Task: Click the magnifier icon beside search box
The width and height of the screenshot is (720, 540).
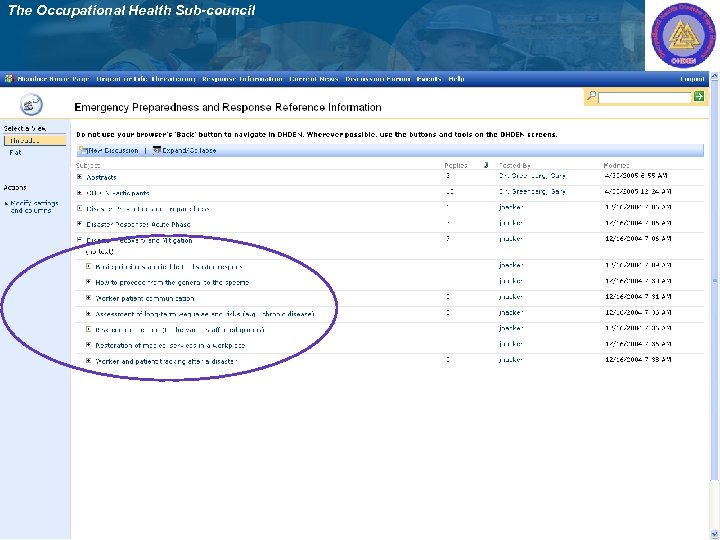Action: [x=592, y=96]
